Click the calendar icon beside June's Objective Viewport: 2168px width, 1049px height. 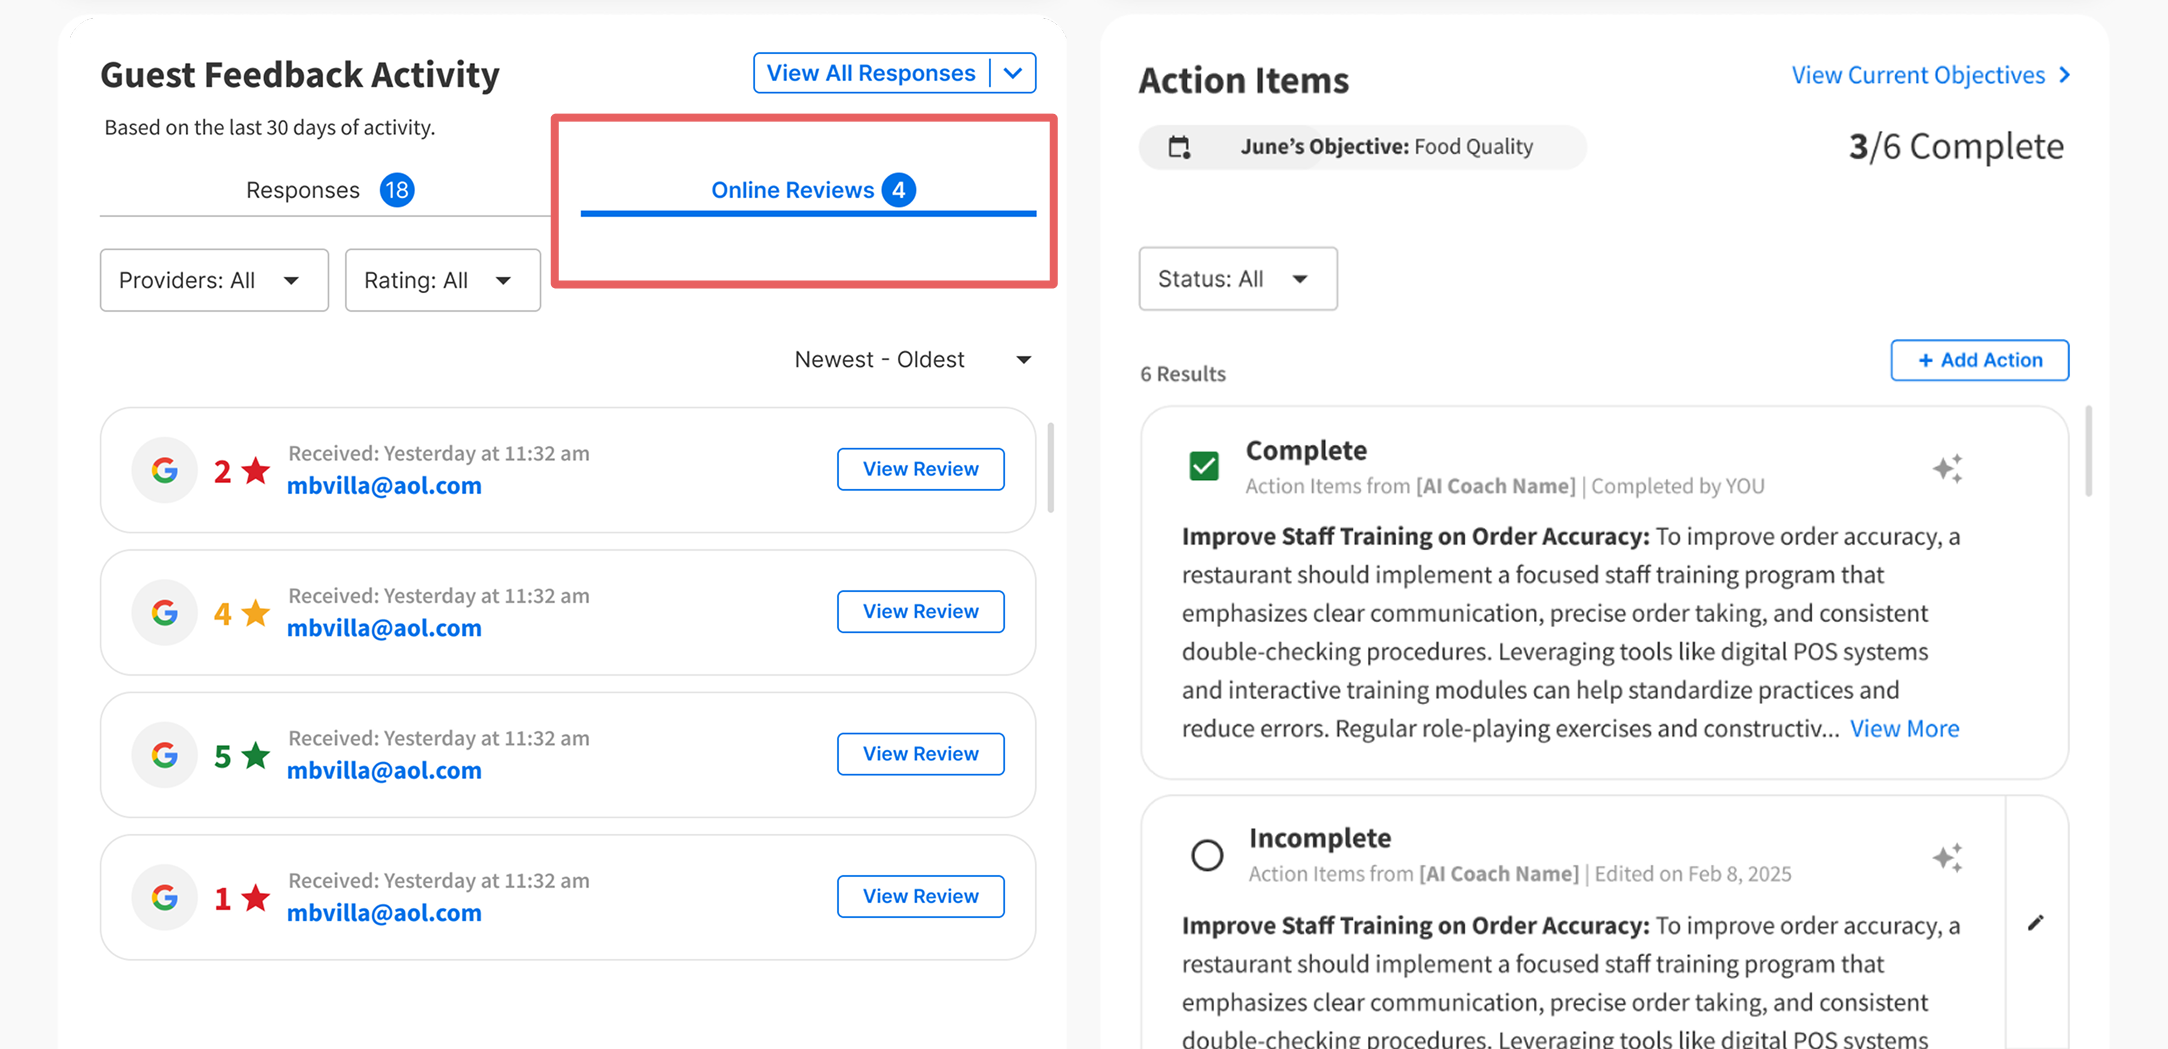pyautogui.click(x=1180, y=148)
